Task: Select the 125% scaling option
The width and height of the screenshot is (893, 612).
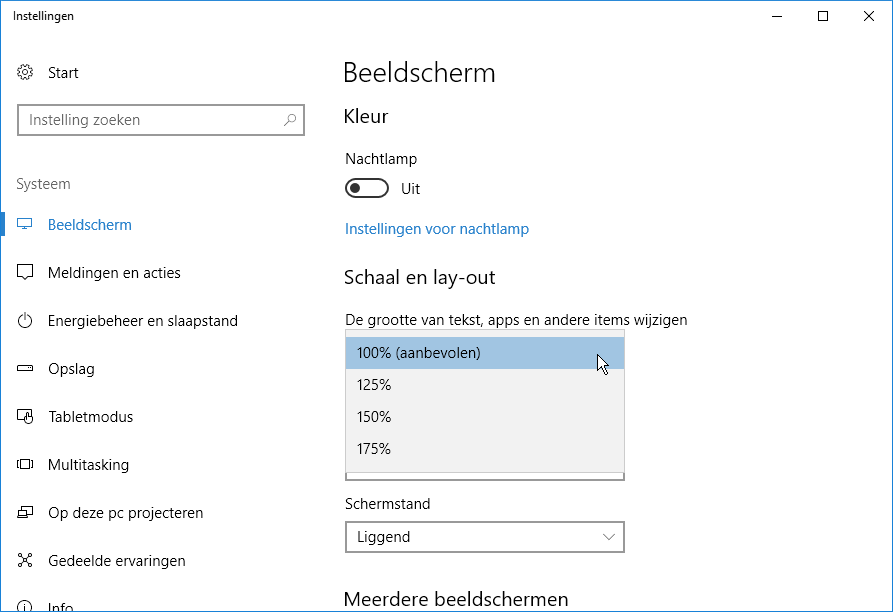Action: (x=485, y=385)
